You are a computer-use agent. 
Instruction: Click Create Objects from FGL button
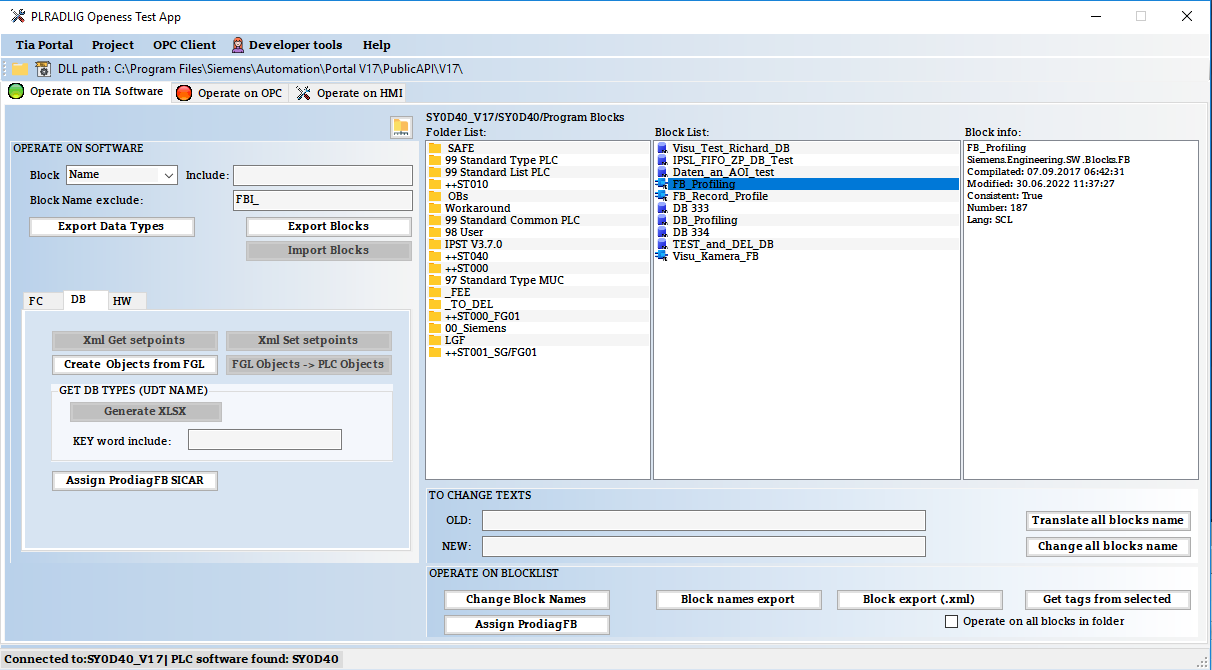point(134,365)
